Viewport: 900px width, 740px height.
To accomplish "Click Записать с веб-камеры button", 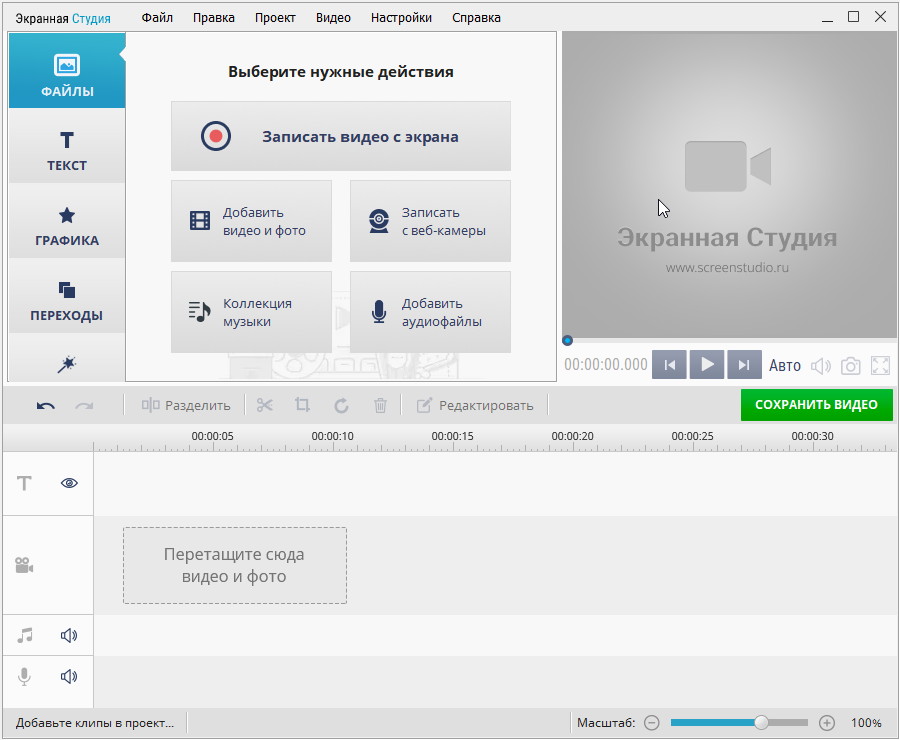I will (x=430, y=221).
